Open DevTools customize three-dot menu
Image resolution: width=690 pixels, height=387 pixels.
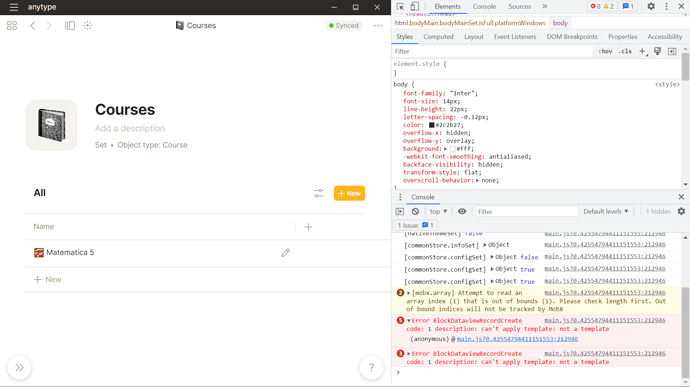666,7
